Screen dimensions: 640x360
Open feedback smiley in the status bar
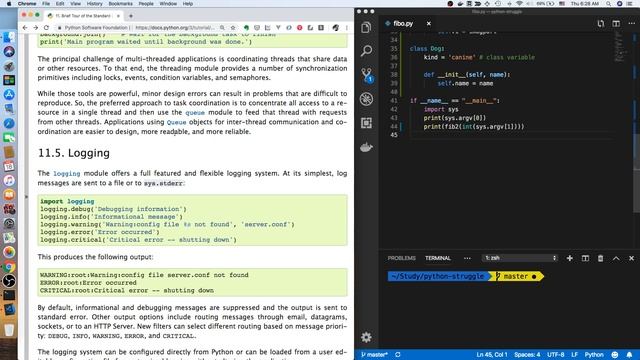(615, 355)
